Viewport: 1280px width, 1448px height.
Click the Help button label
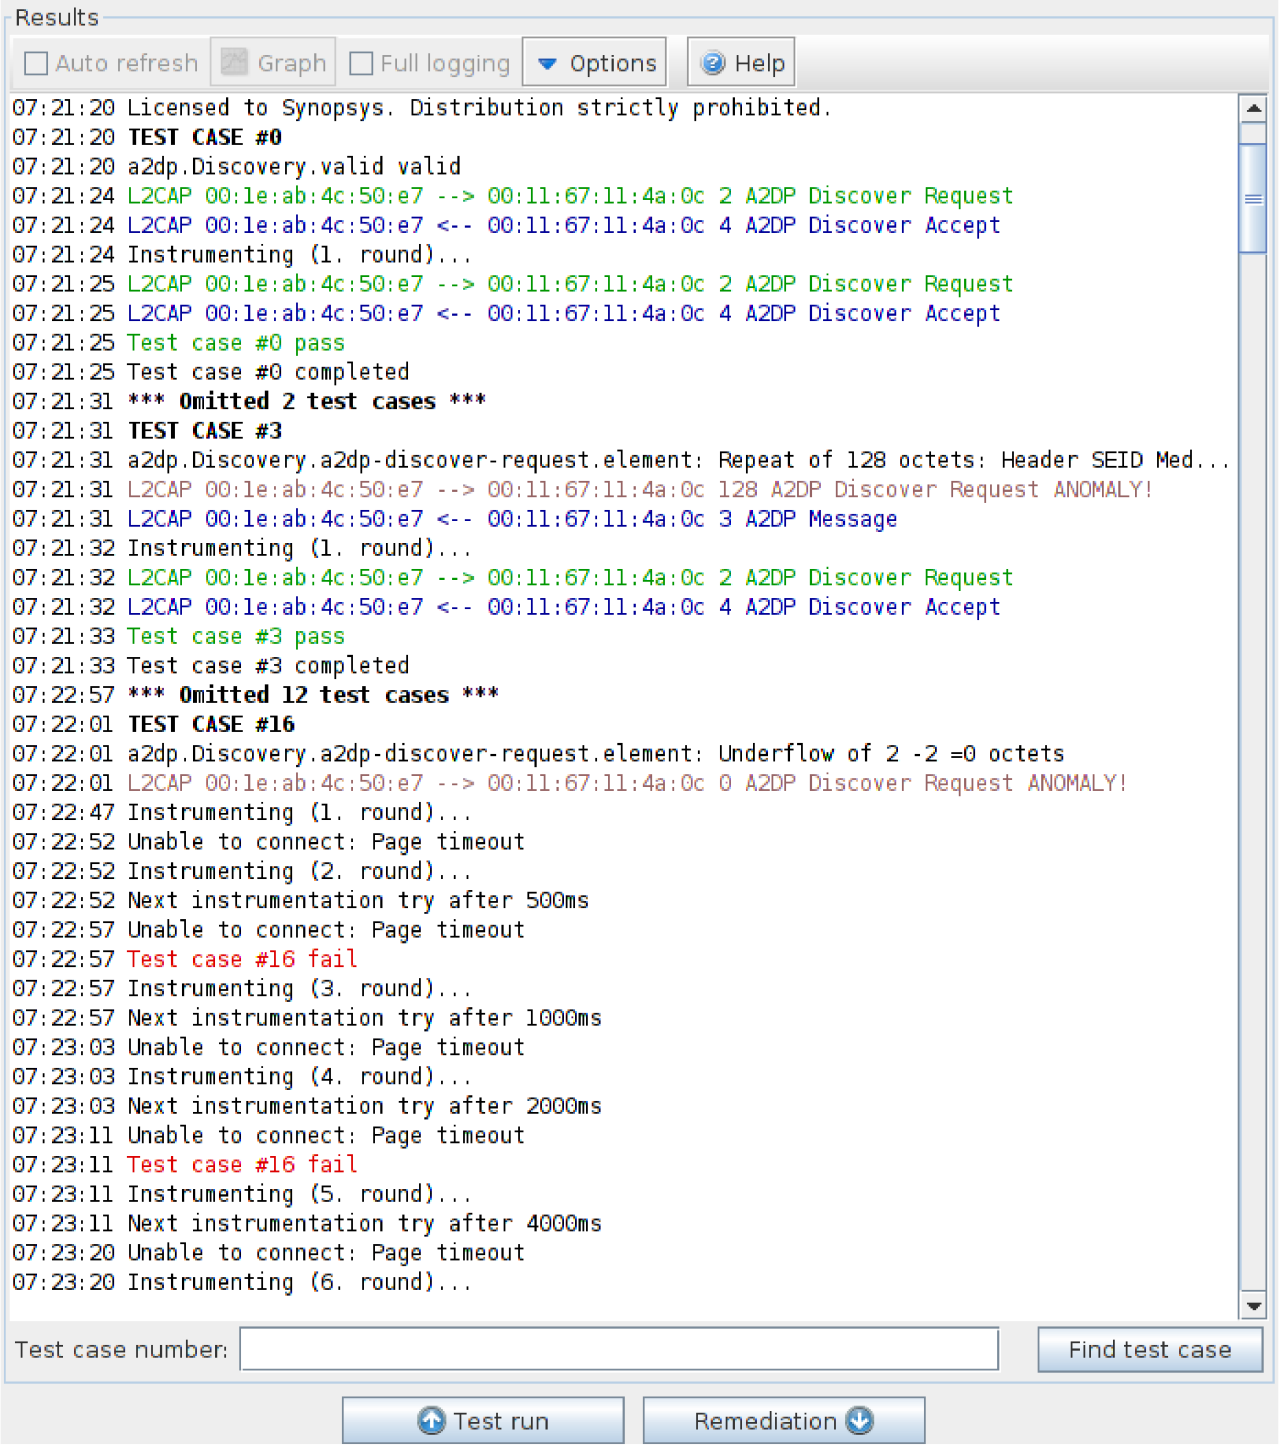pyautogui.click(x=759, y=63)
